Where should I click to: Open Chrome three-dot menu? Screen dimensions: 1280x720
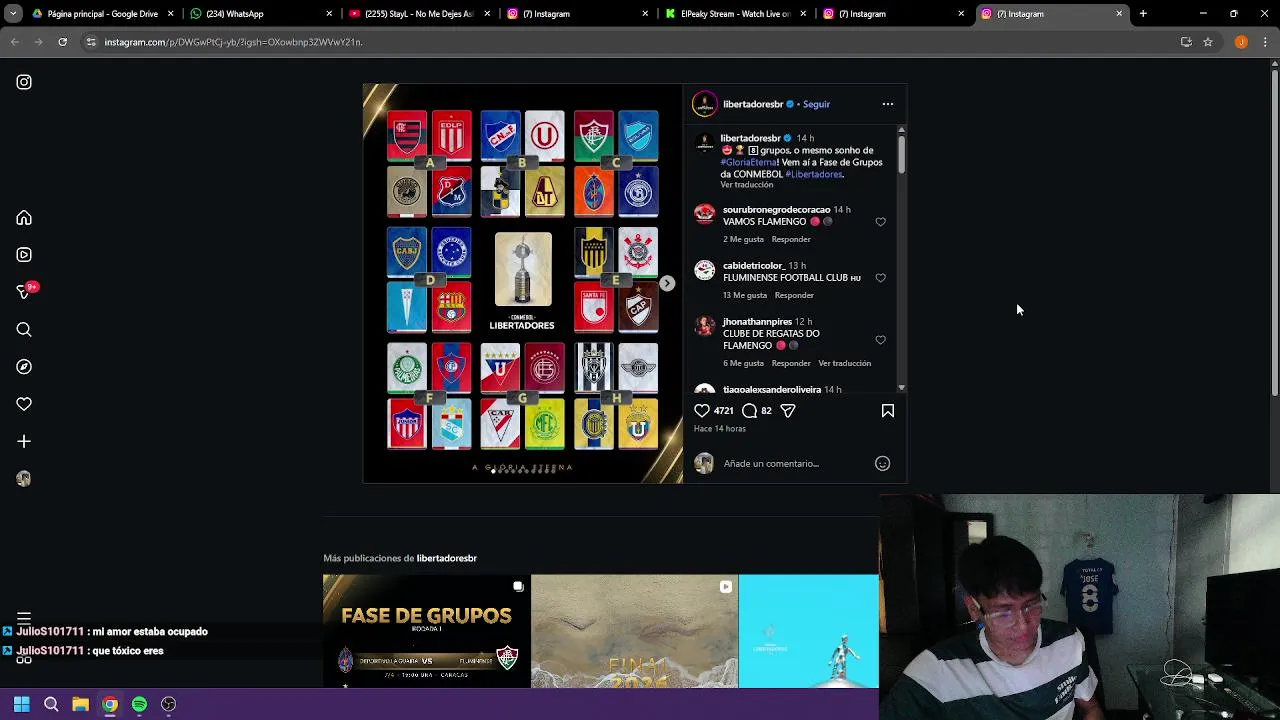pos(1265,42)
